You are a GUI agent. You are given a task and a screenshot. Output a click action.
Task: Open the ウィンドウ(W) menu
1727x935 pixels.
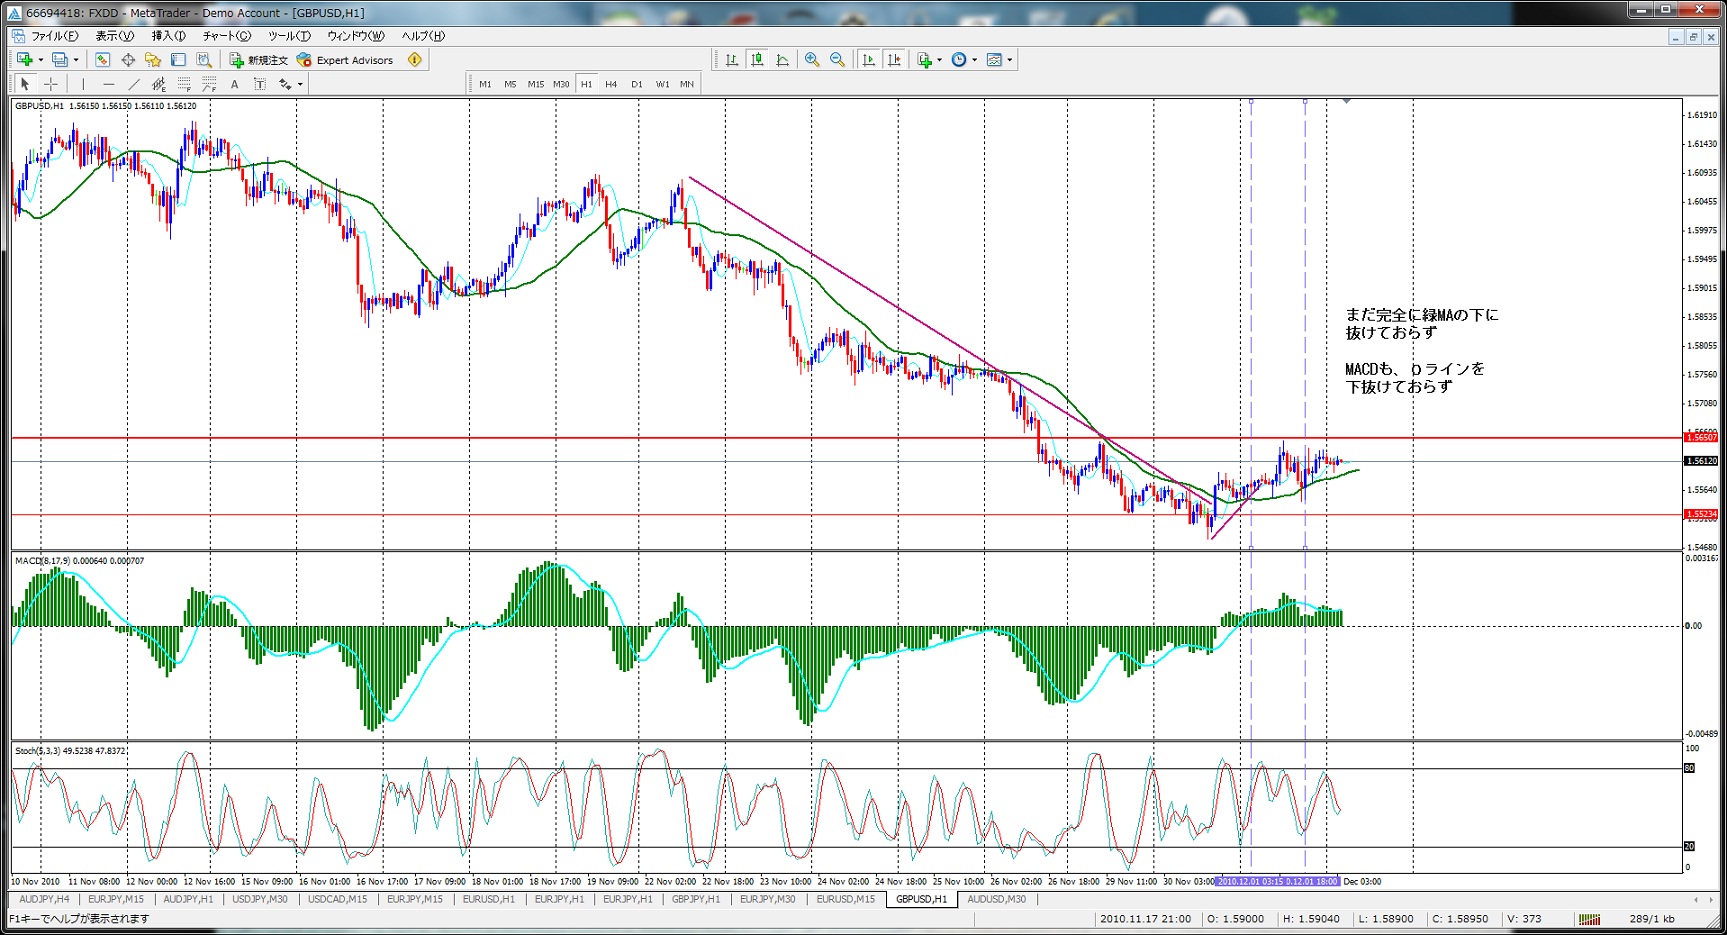[356, 36]
